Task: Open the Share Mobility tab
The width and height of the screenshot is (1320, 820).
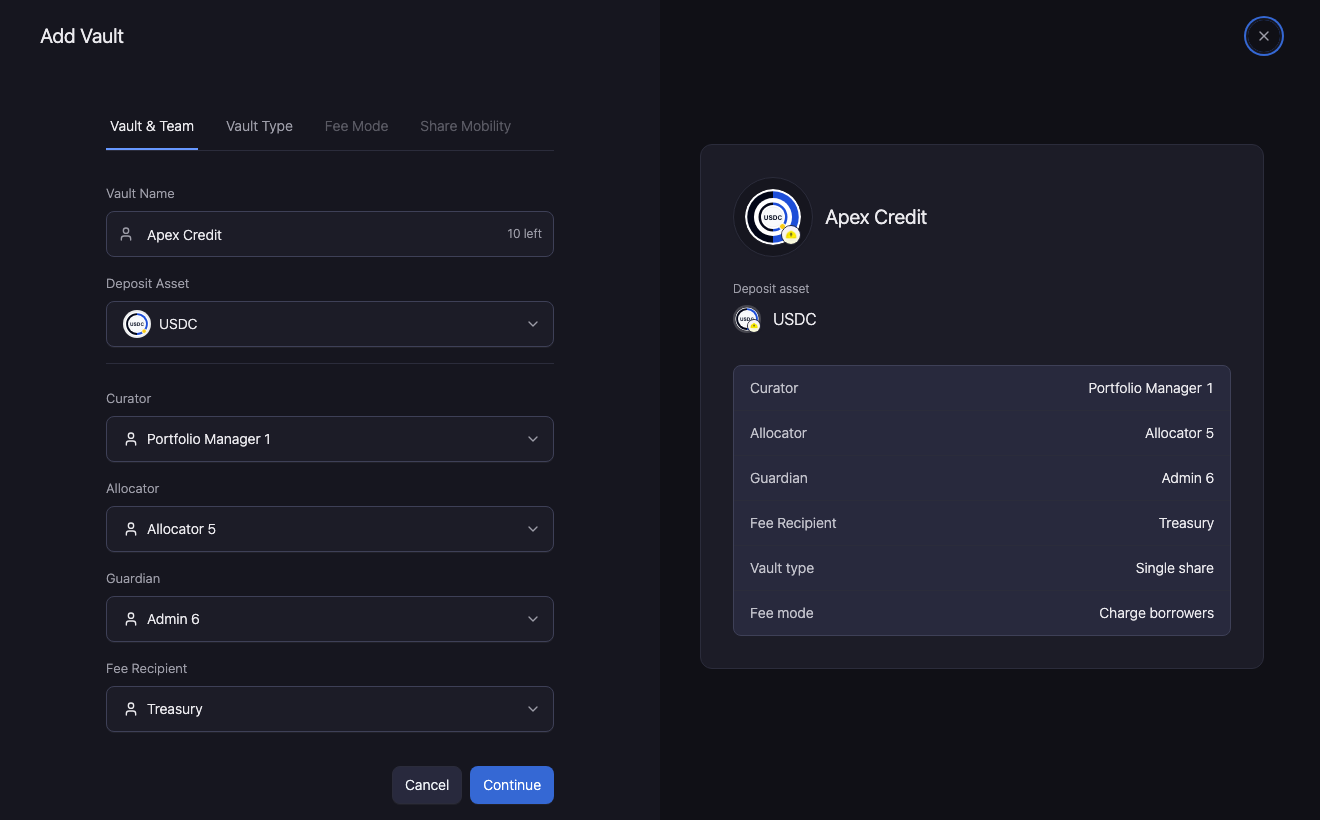Action: pyautogui.click(x=465, y=126)
